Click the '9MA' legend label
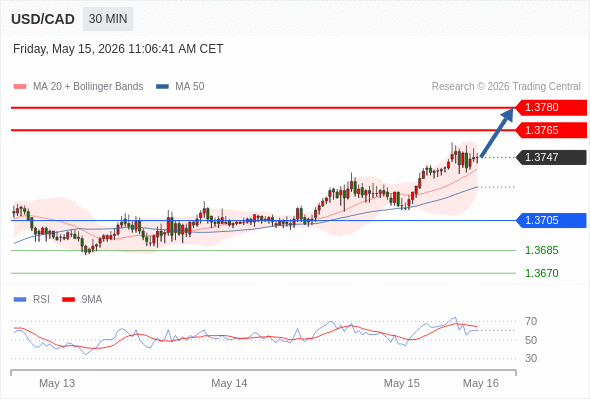590x400 pixels. (x=92, y=300)
